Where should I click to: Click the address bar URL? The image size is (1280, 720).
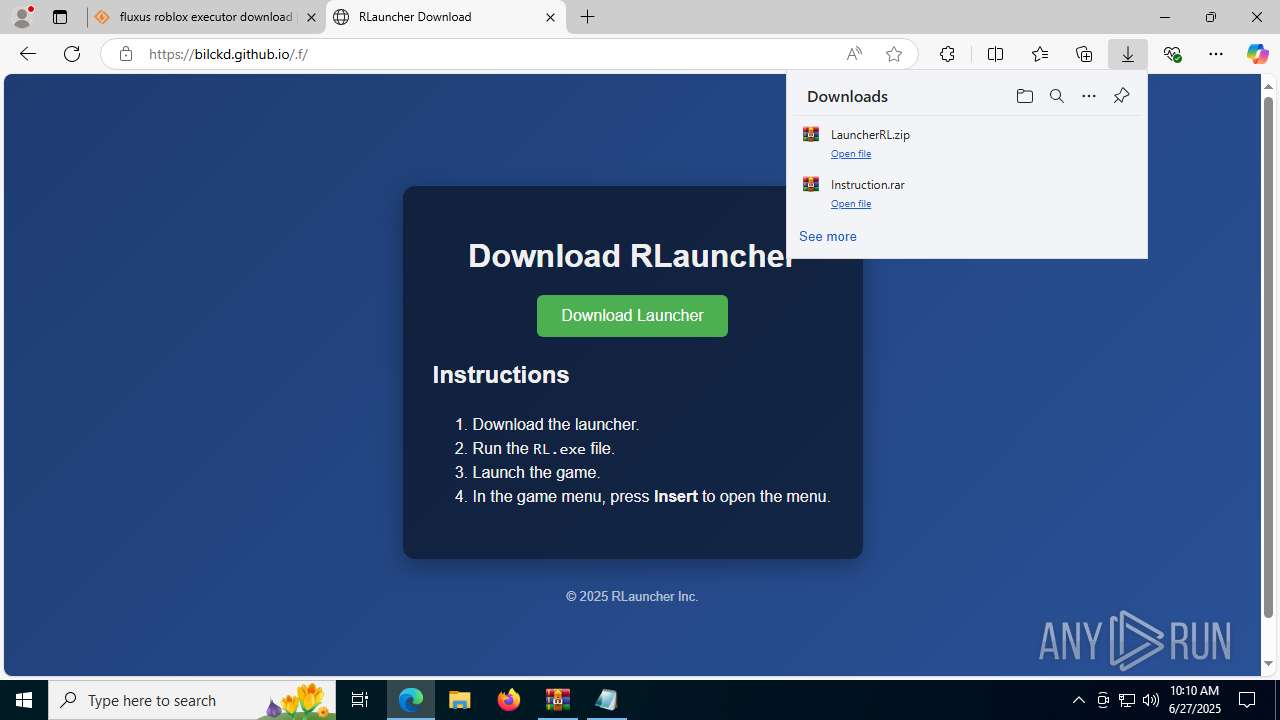[x=228, y=54]
